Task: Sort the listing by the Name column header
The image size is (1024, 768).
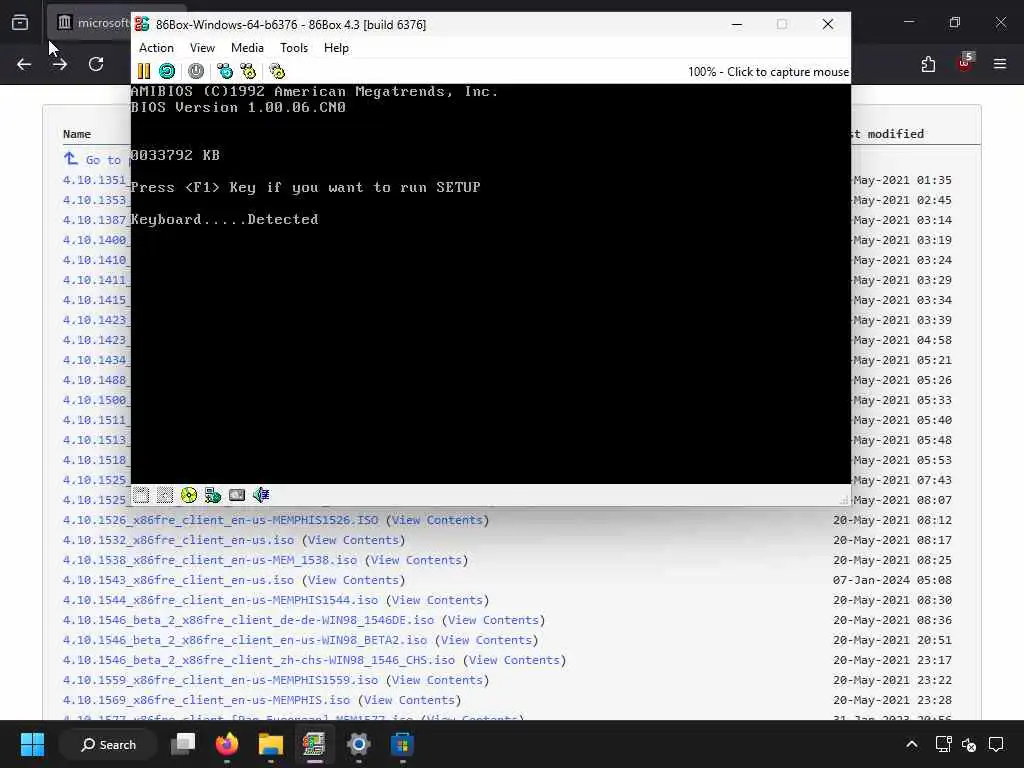Action: pyautogui.click(x=77, y=134)
